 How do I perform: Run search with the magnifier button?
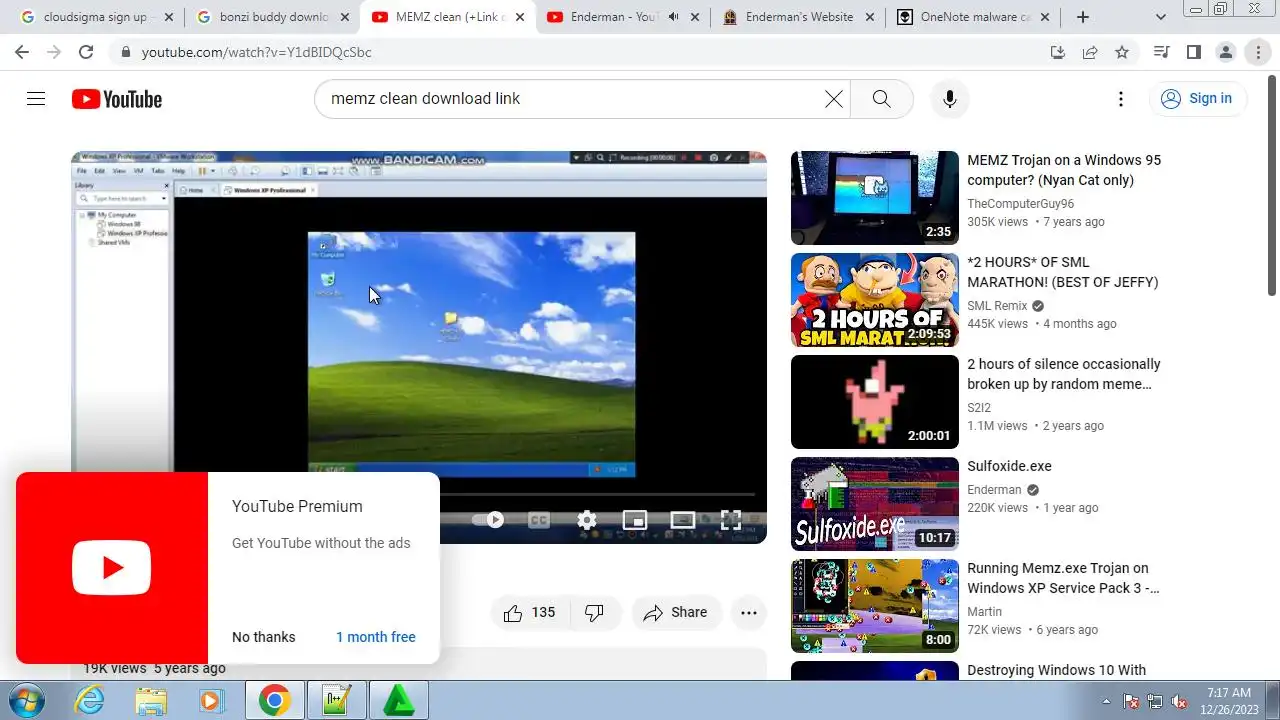pyautogui.click(x=881, y=98)
